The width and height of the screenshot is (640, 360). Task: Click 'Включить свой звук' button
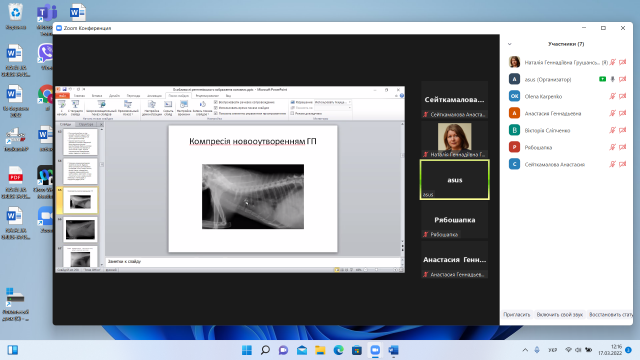[x=560, y=315]
